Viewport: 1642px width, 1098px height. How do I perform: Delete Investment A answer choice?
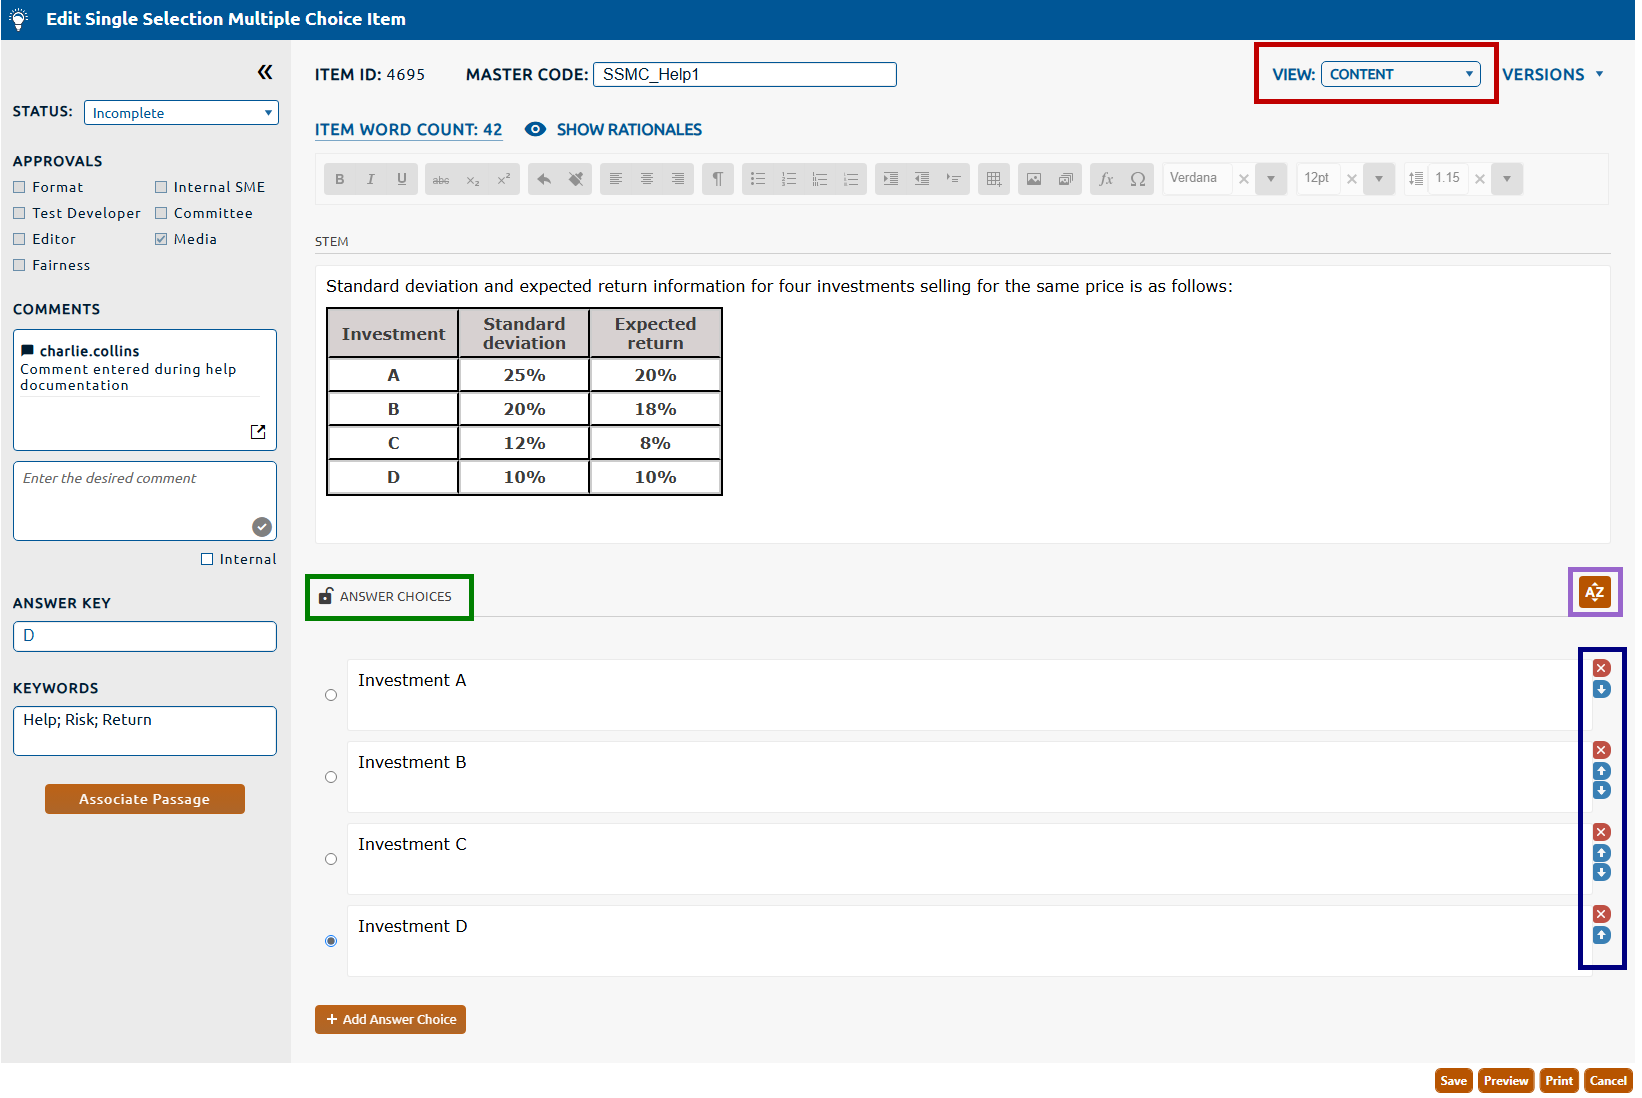click(1601, 668)
